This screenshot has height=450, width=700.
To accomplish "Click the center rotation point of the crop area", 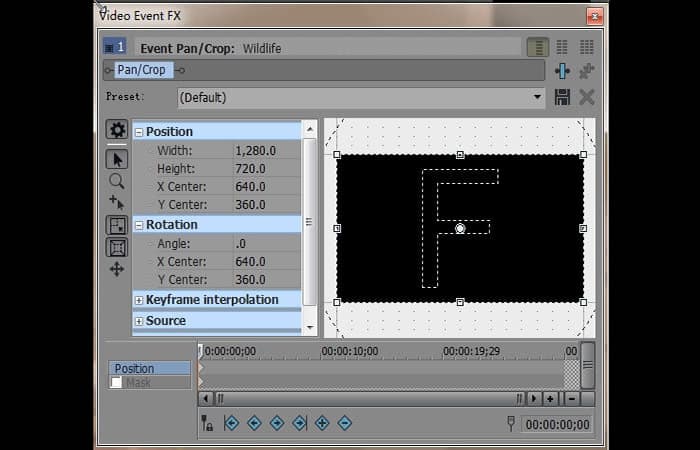I will 460,229.
